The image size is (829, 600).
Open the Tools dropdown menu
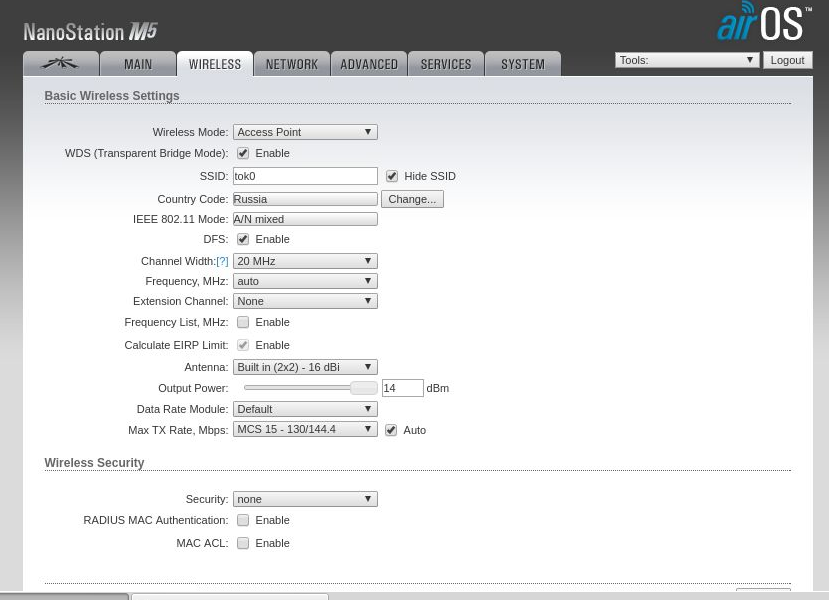pos(686,60)
